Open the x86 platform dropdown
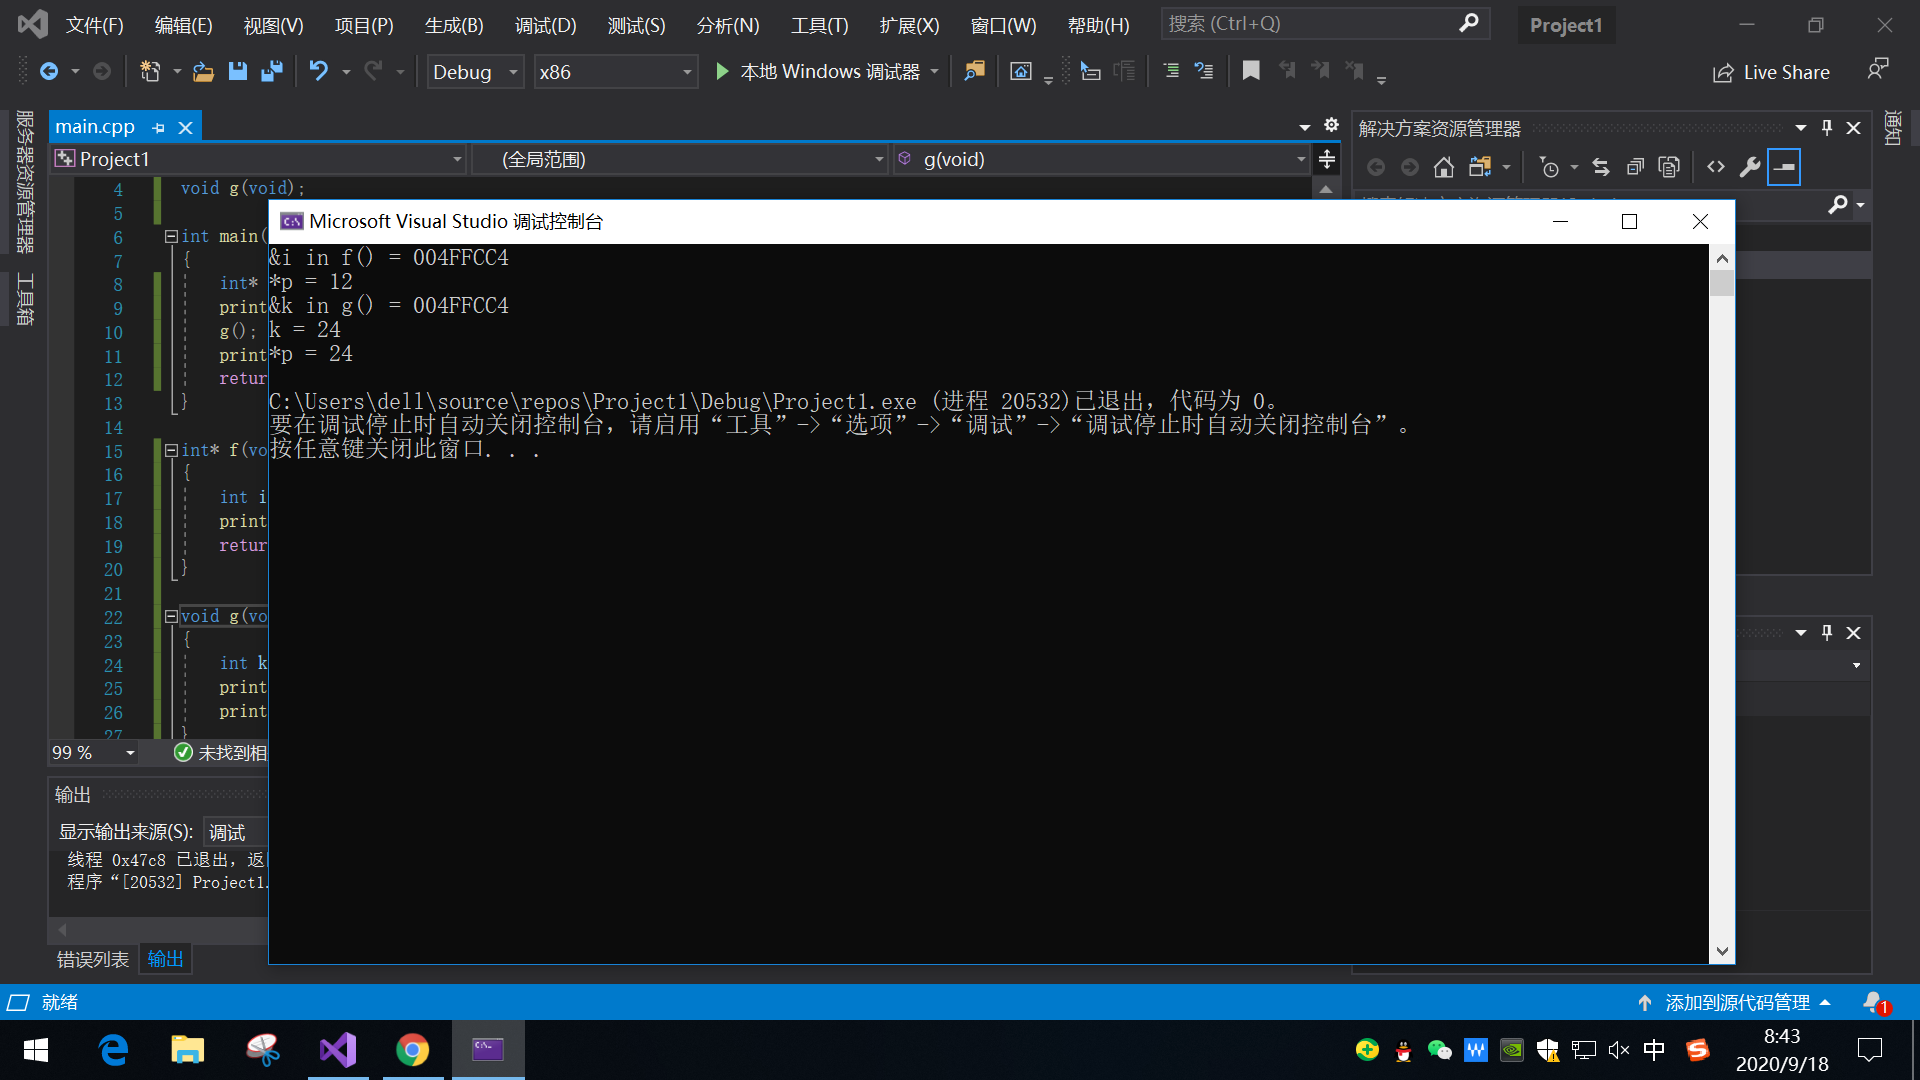The width and height of the screenshot is (1920, 1080). pos(615,72)
